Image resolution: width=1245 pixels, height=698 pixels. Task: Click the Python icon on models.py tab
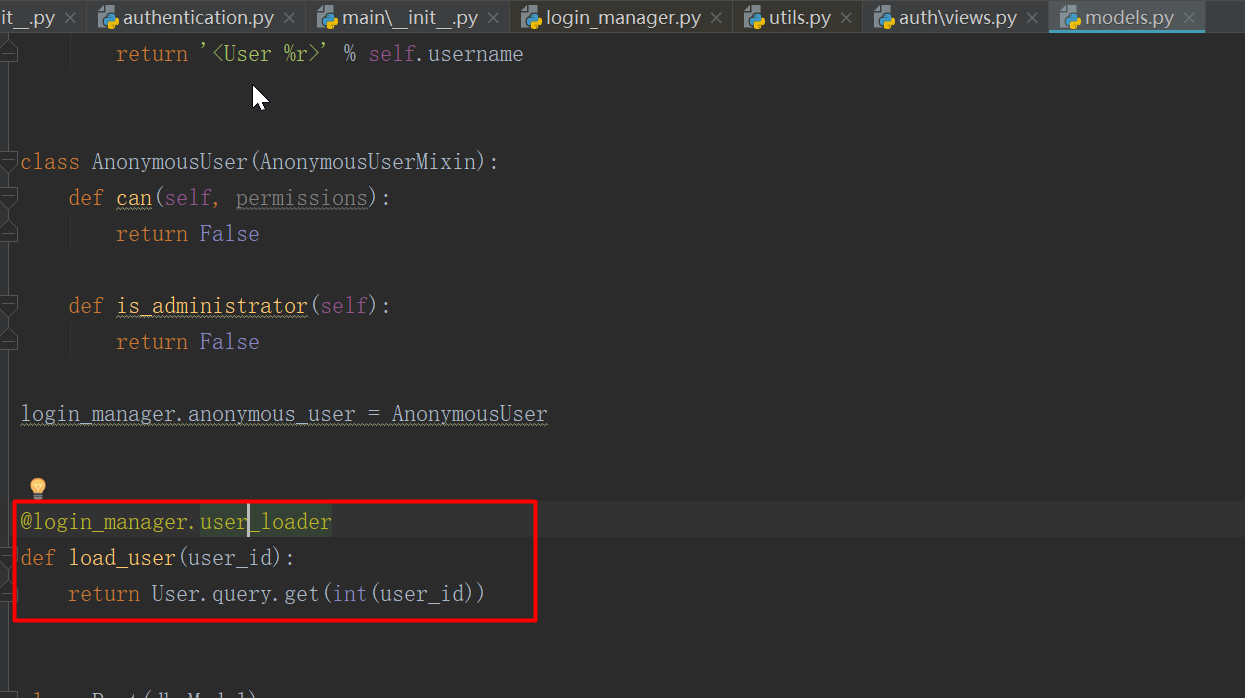pyautogui.click(x=1073, y=17)
